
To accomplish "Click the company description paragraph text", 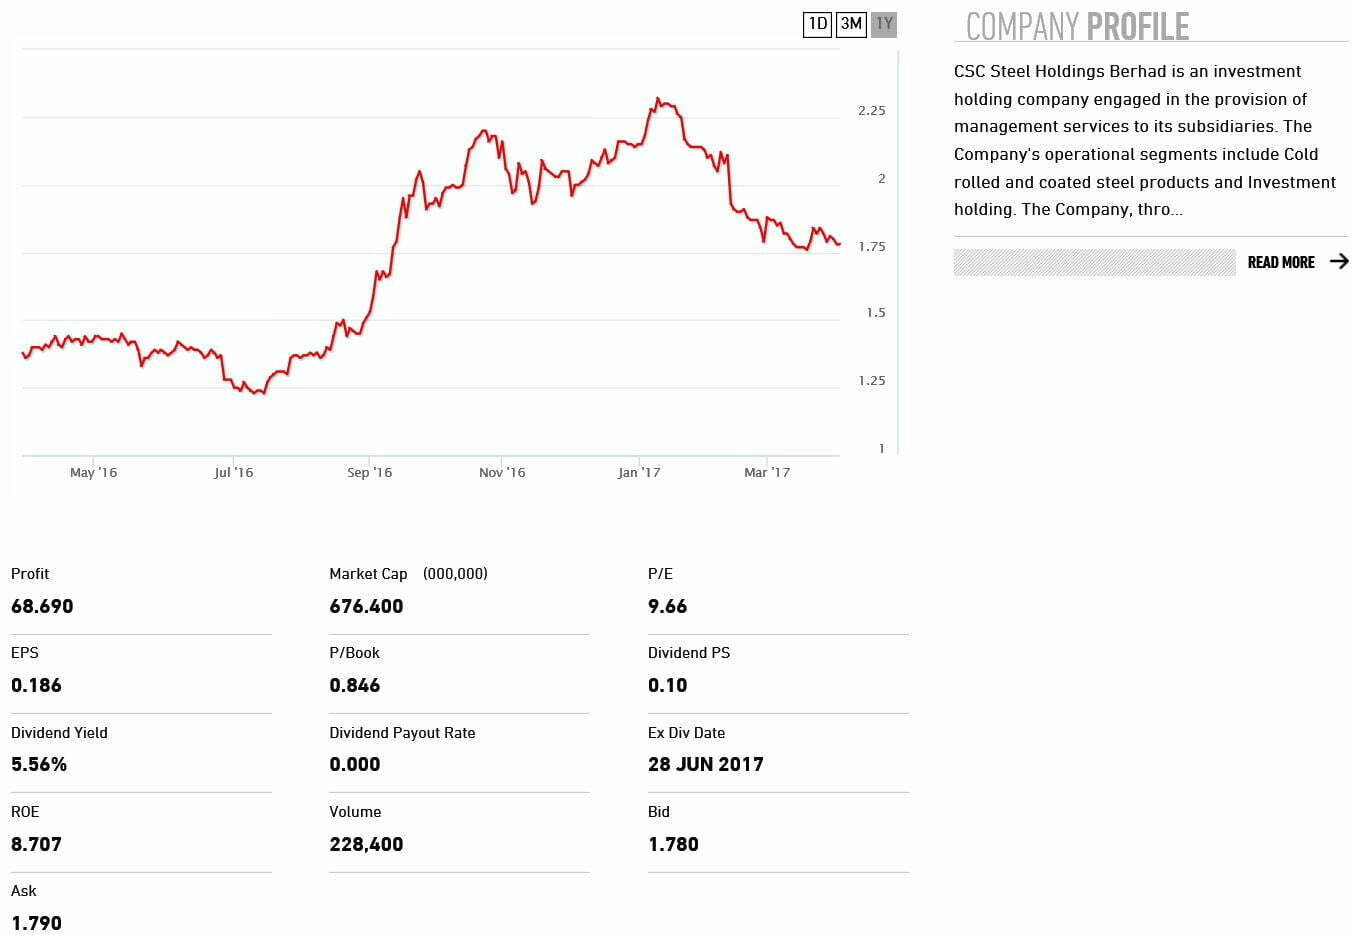I will point(1145,140).
